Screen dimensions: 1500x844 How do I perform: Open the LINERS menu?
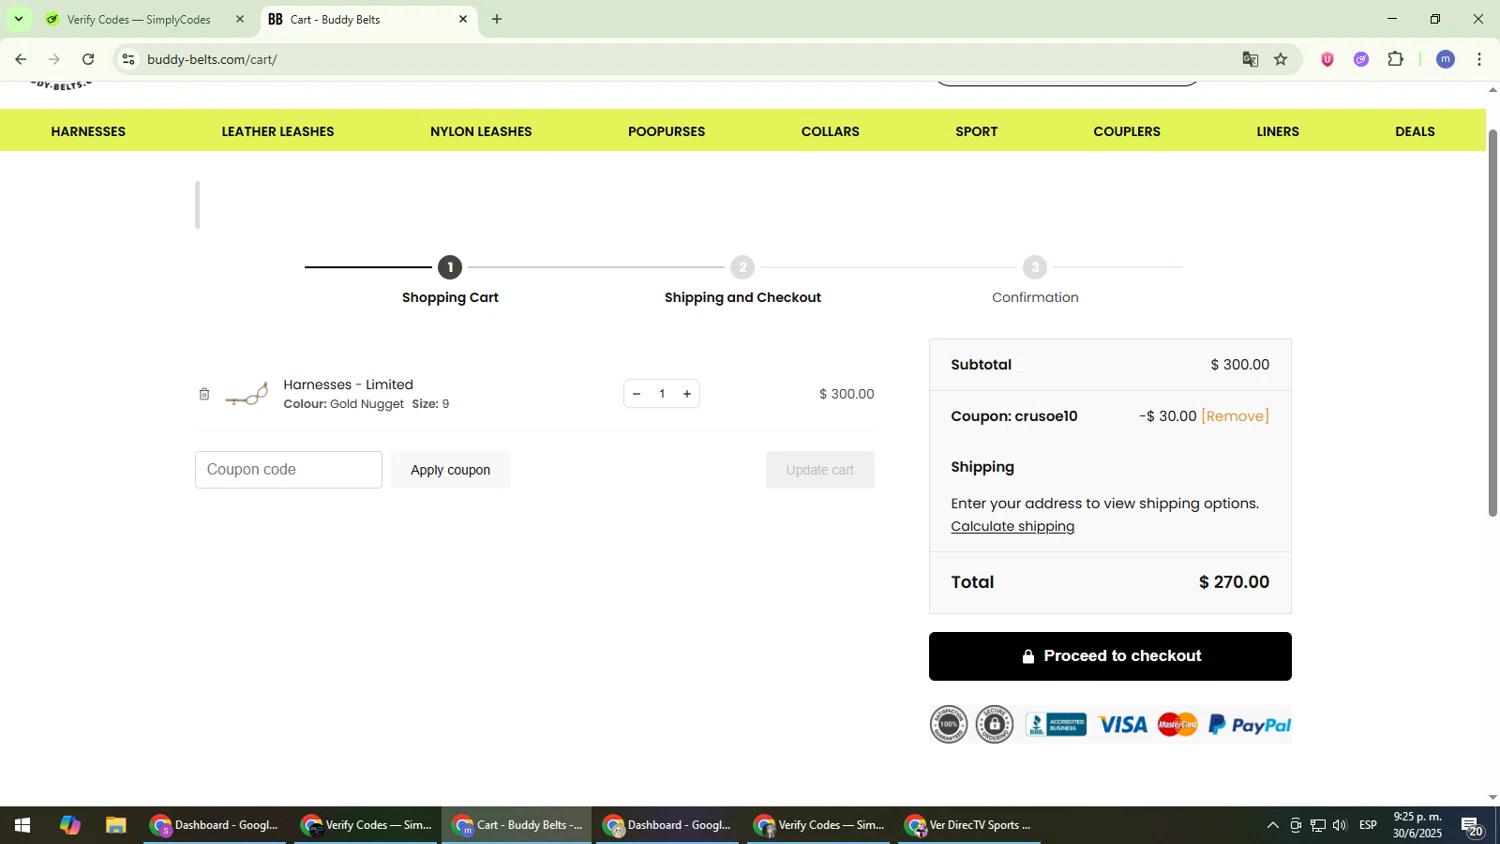pyautogui.click(x=1278, y=131)
